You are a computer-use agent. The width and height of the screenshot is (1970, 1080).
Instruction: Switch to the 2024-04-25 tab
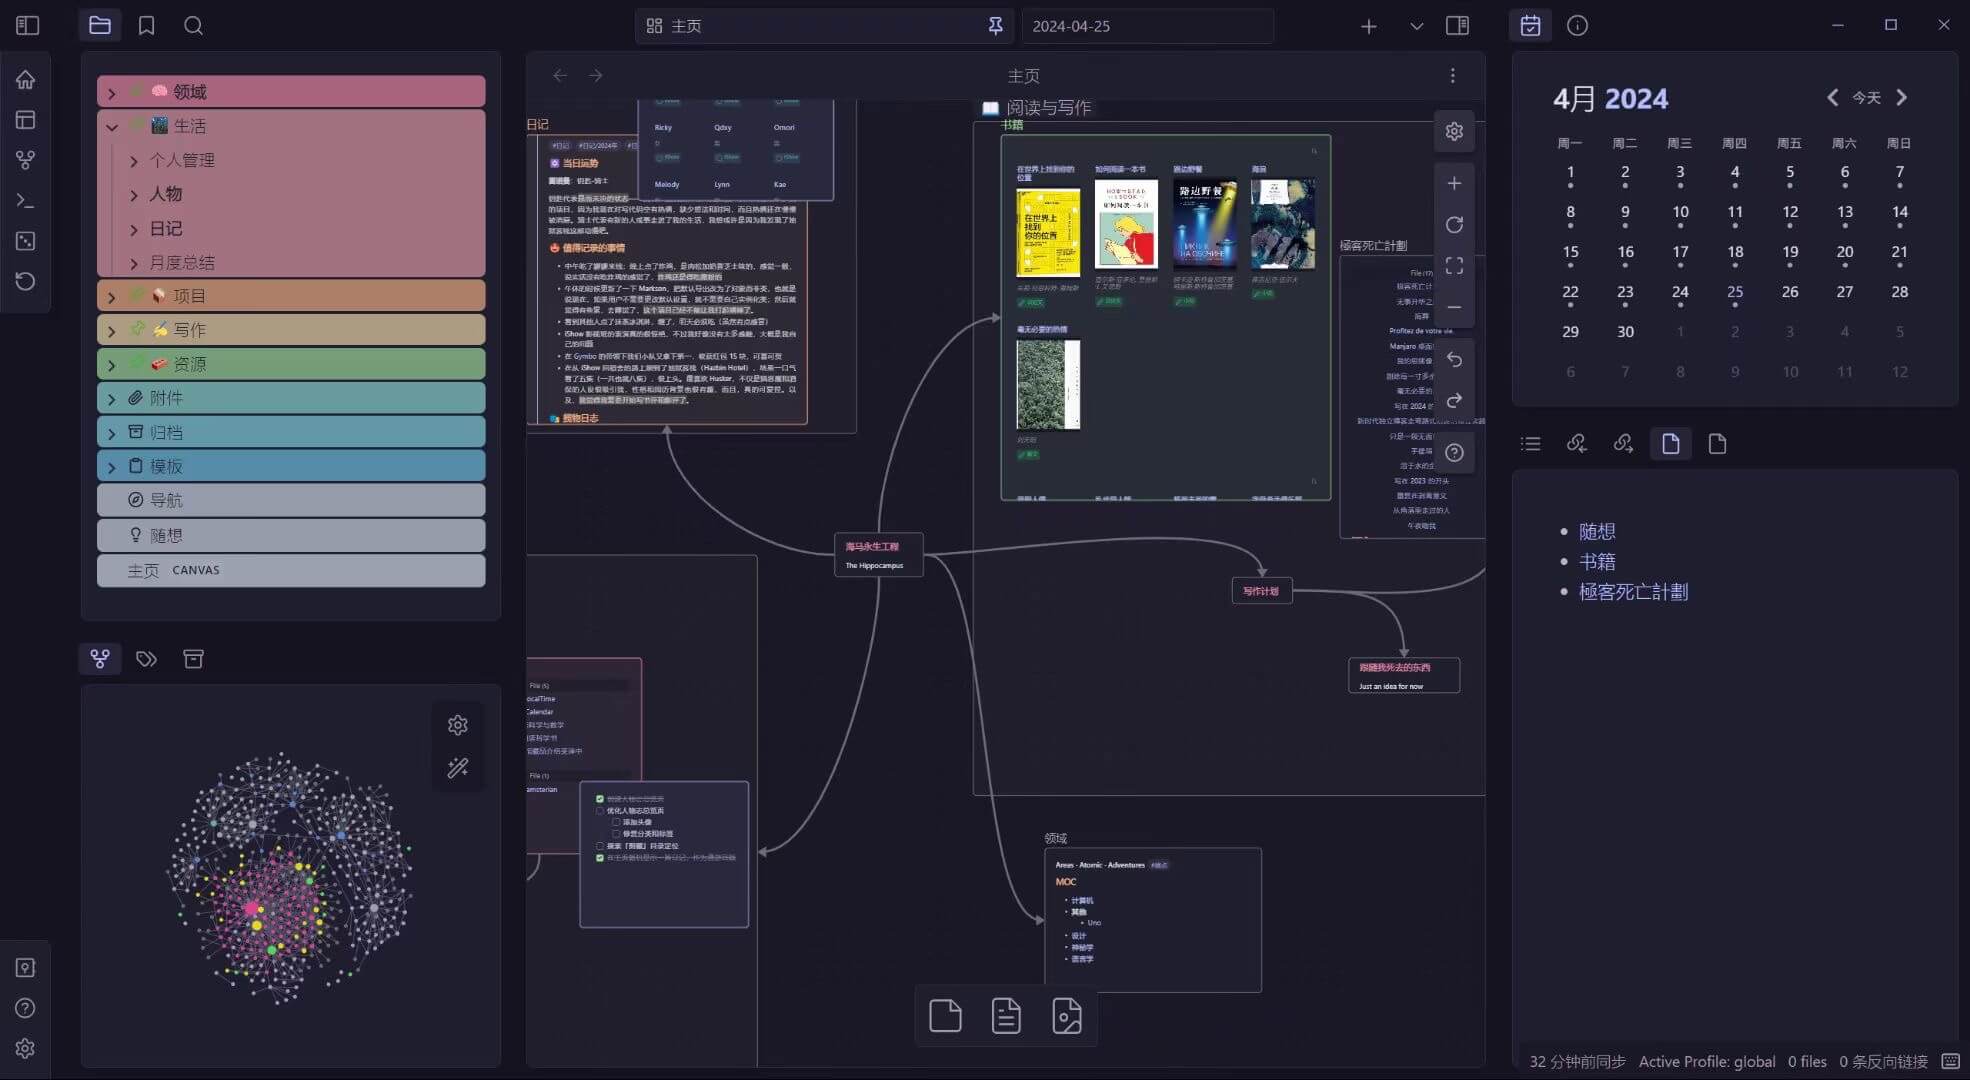pos(1147,26)
